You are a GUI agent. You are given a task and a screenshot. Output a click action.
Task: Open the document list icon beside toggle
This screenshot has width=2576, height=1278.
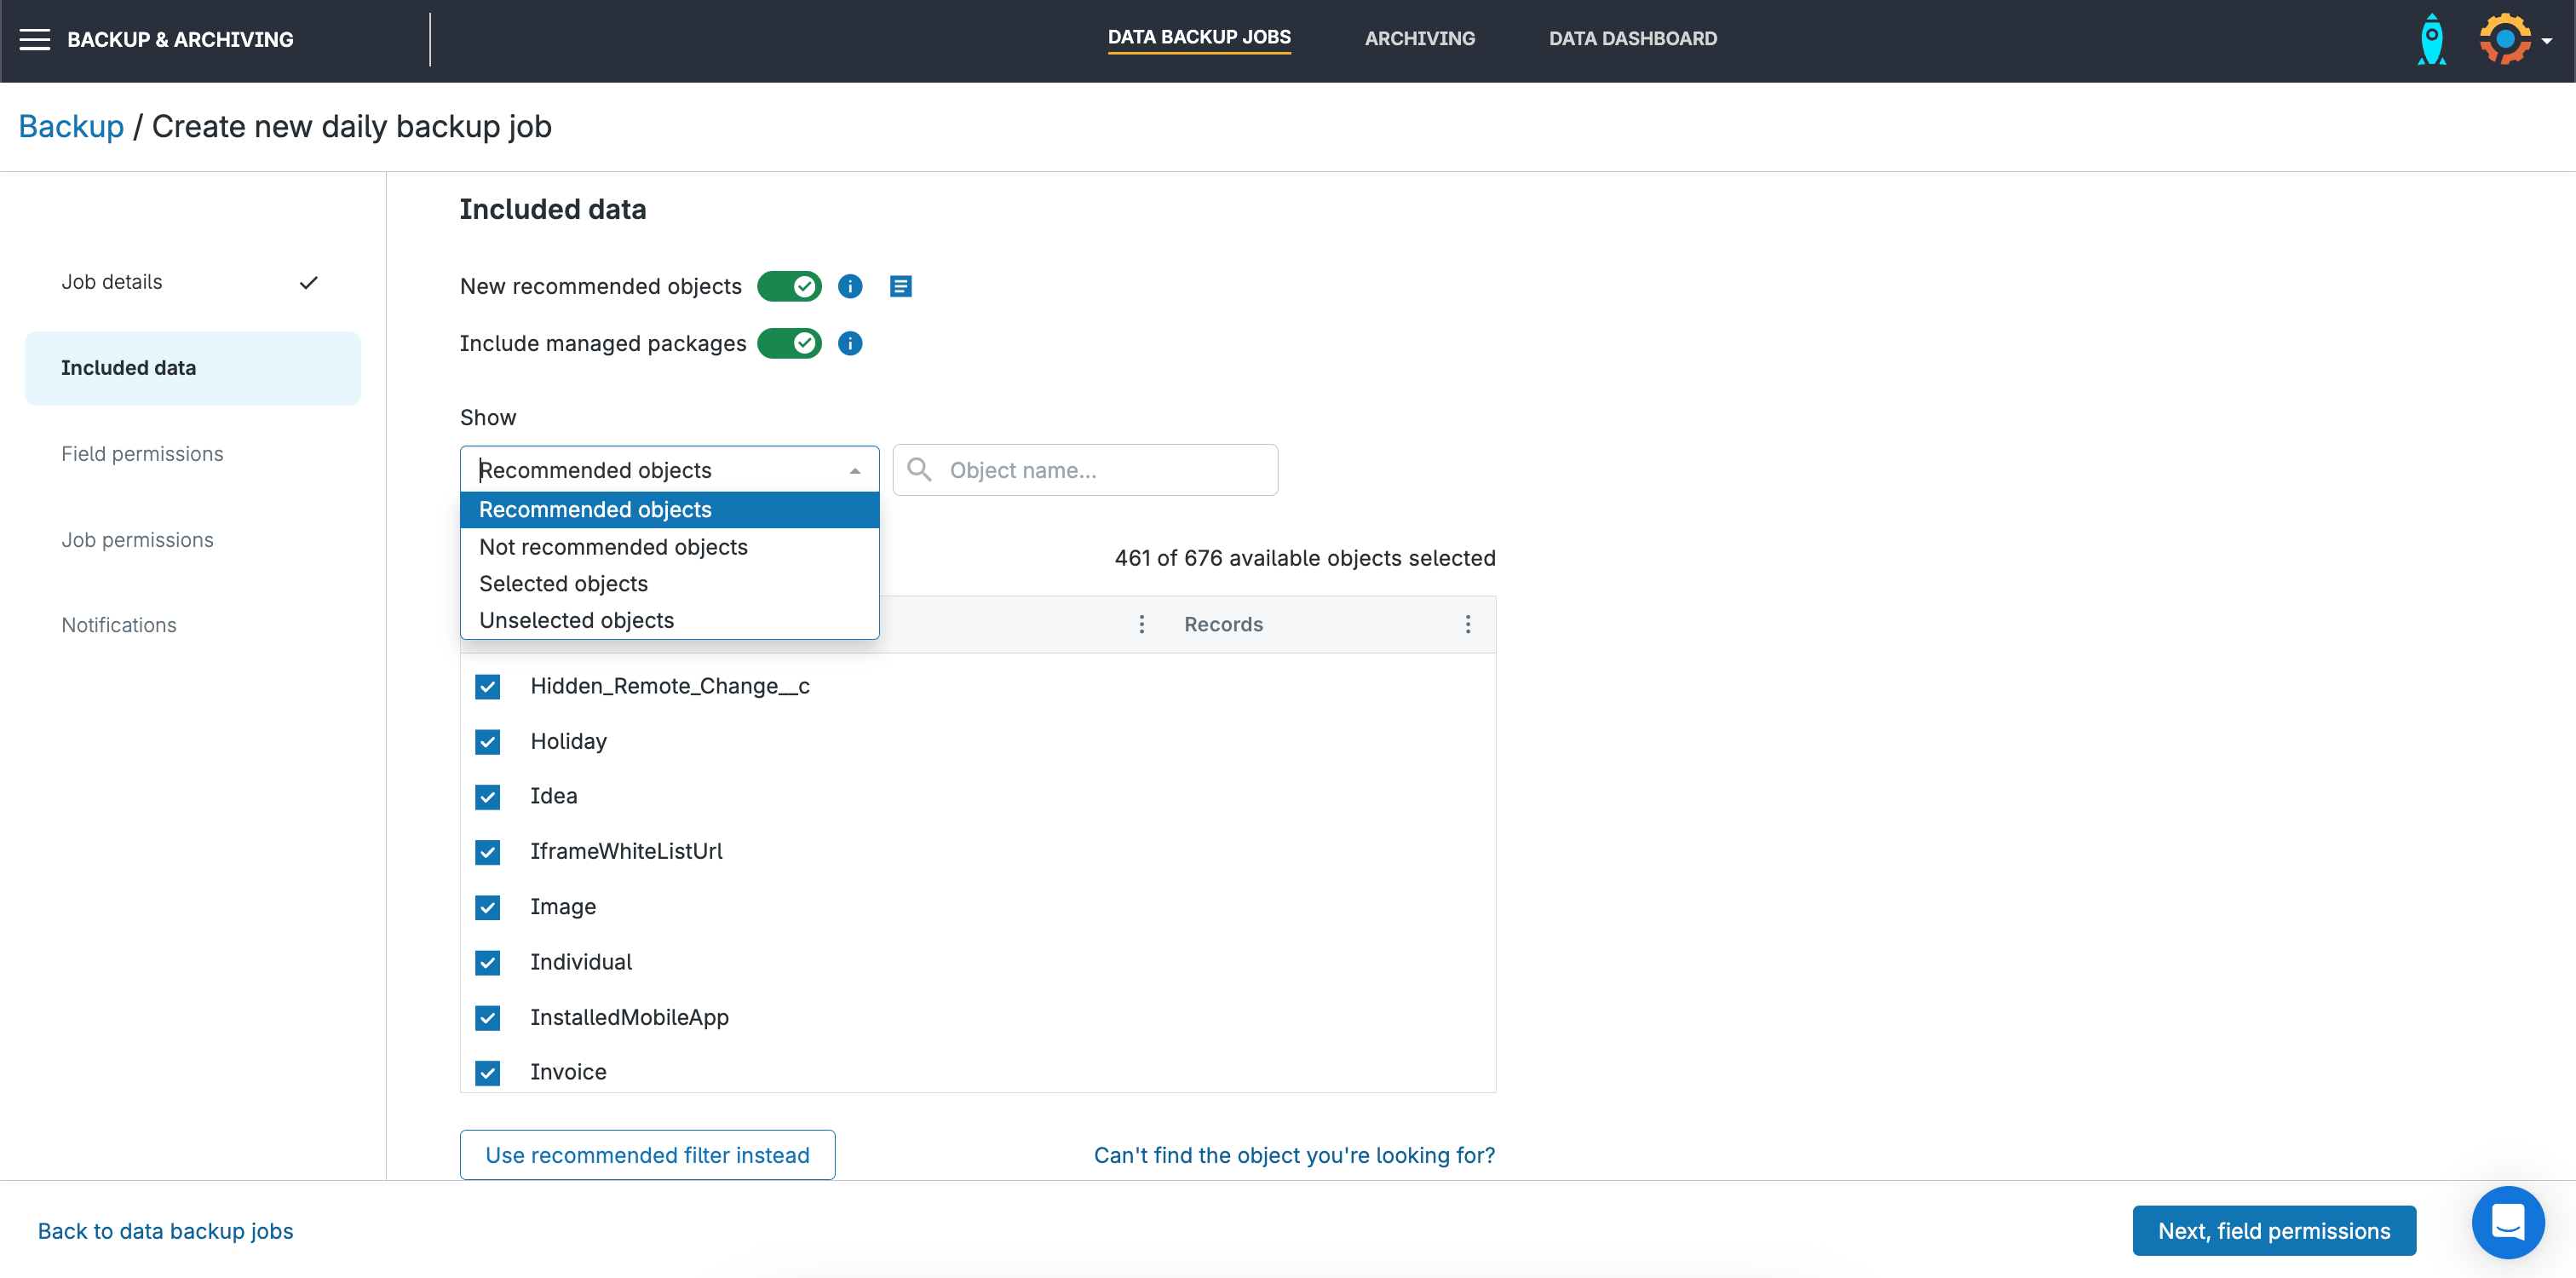coord(900,287)
